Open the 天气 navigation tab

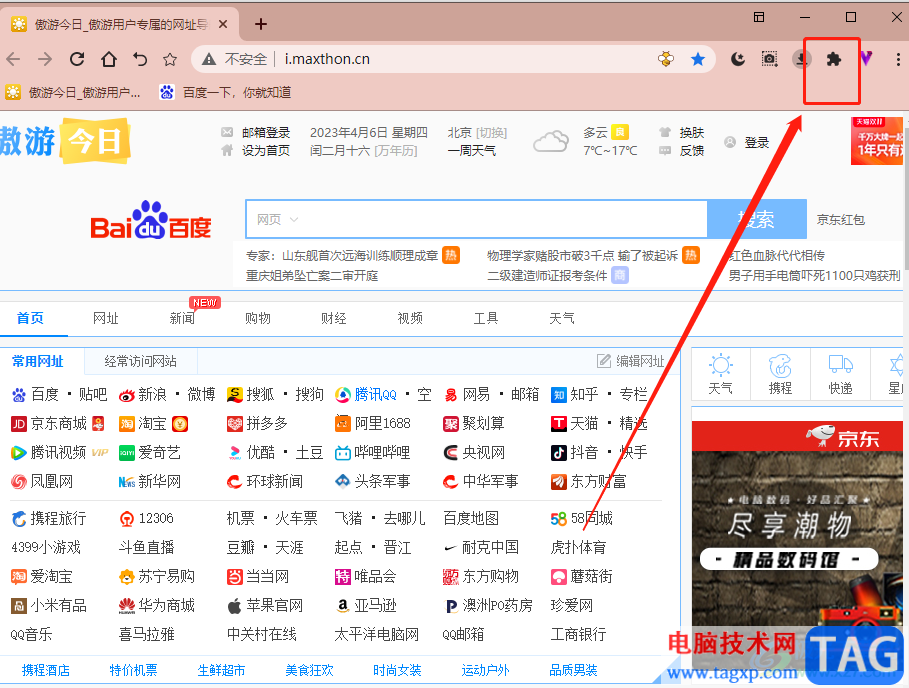[562, 318]
